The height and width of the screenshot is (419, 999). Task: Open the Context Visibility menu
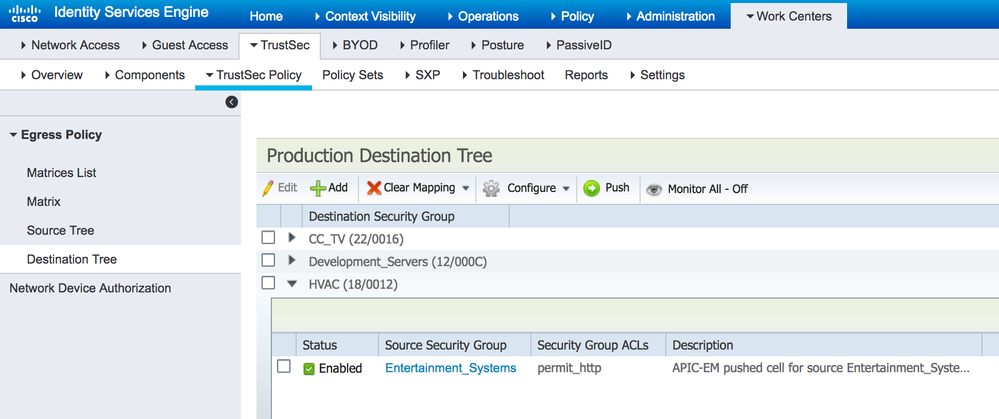tap(365, 17)
